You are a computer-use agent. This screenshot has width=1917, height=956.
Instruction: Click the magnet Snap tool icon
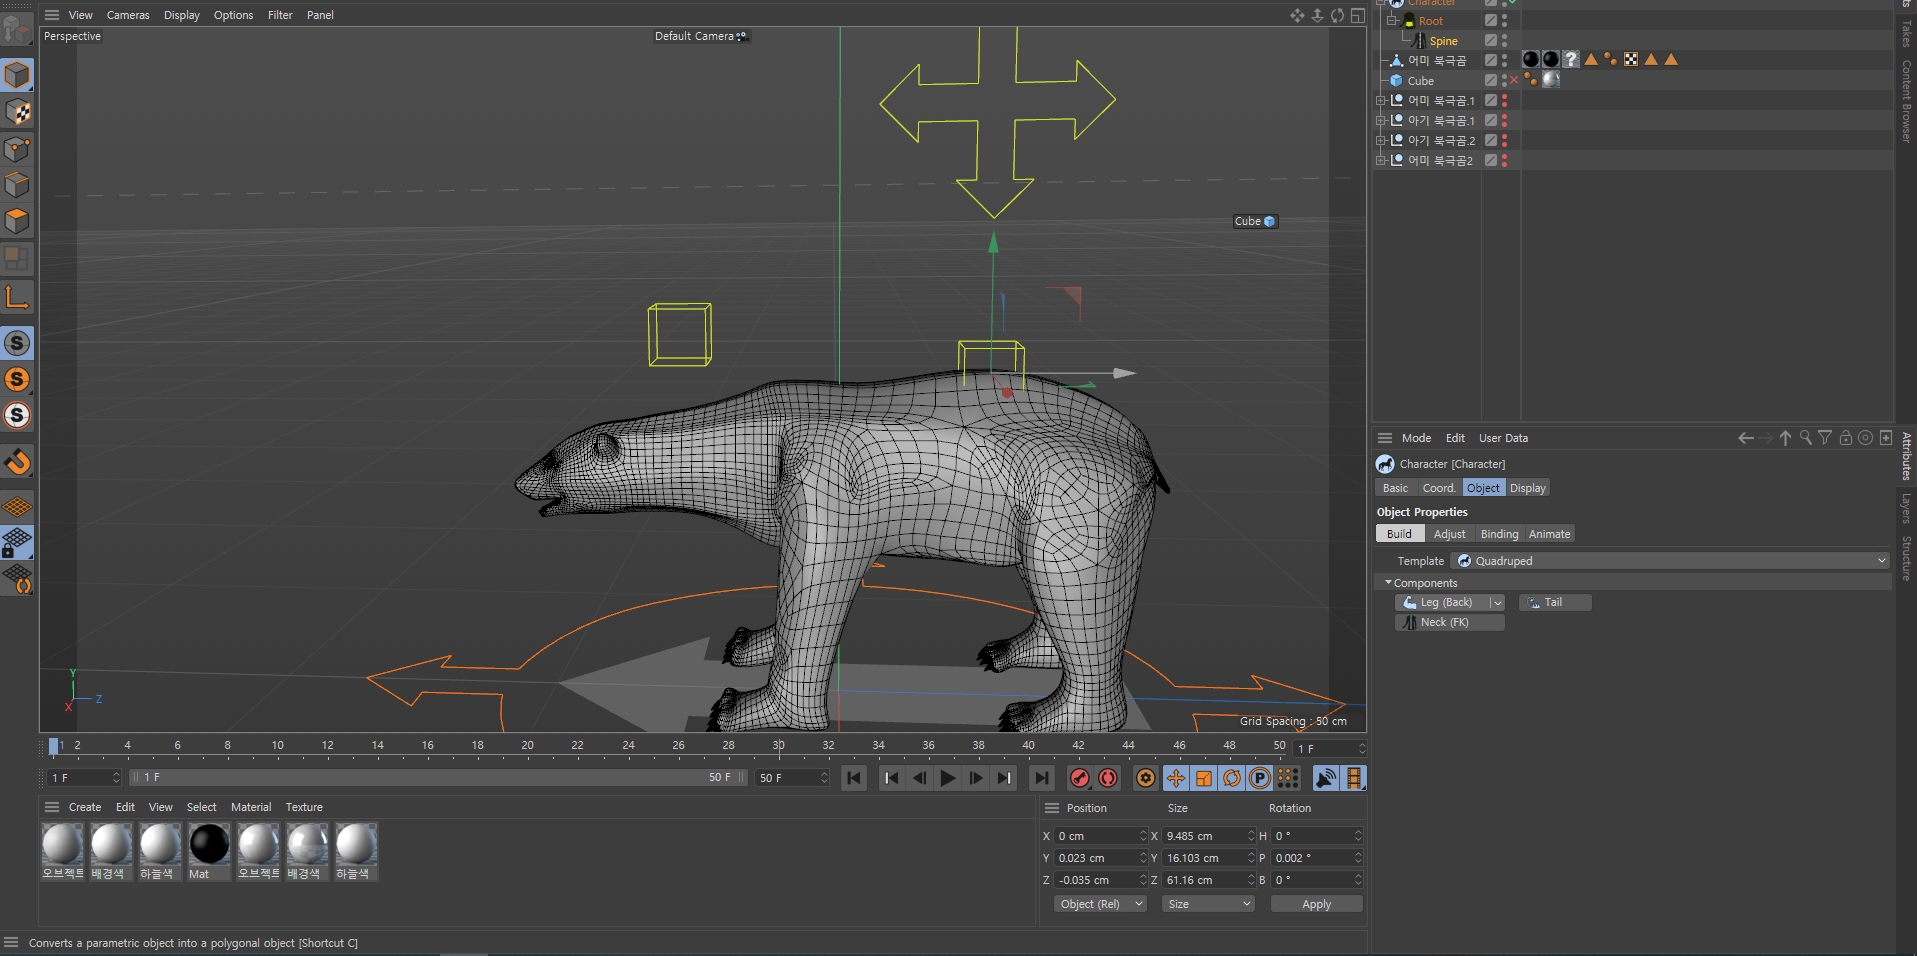[17, 462]
